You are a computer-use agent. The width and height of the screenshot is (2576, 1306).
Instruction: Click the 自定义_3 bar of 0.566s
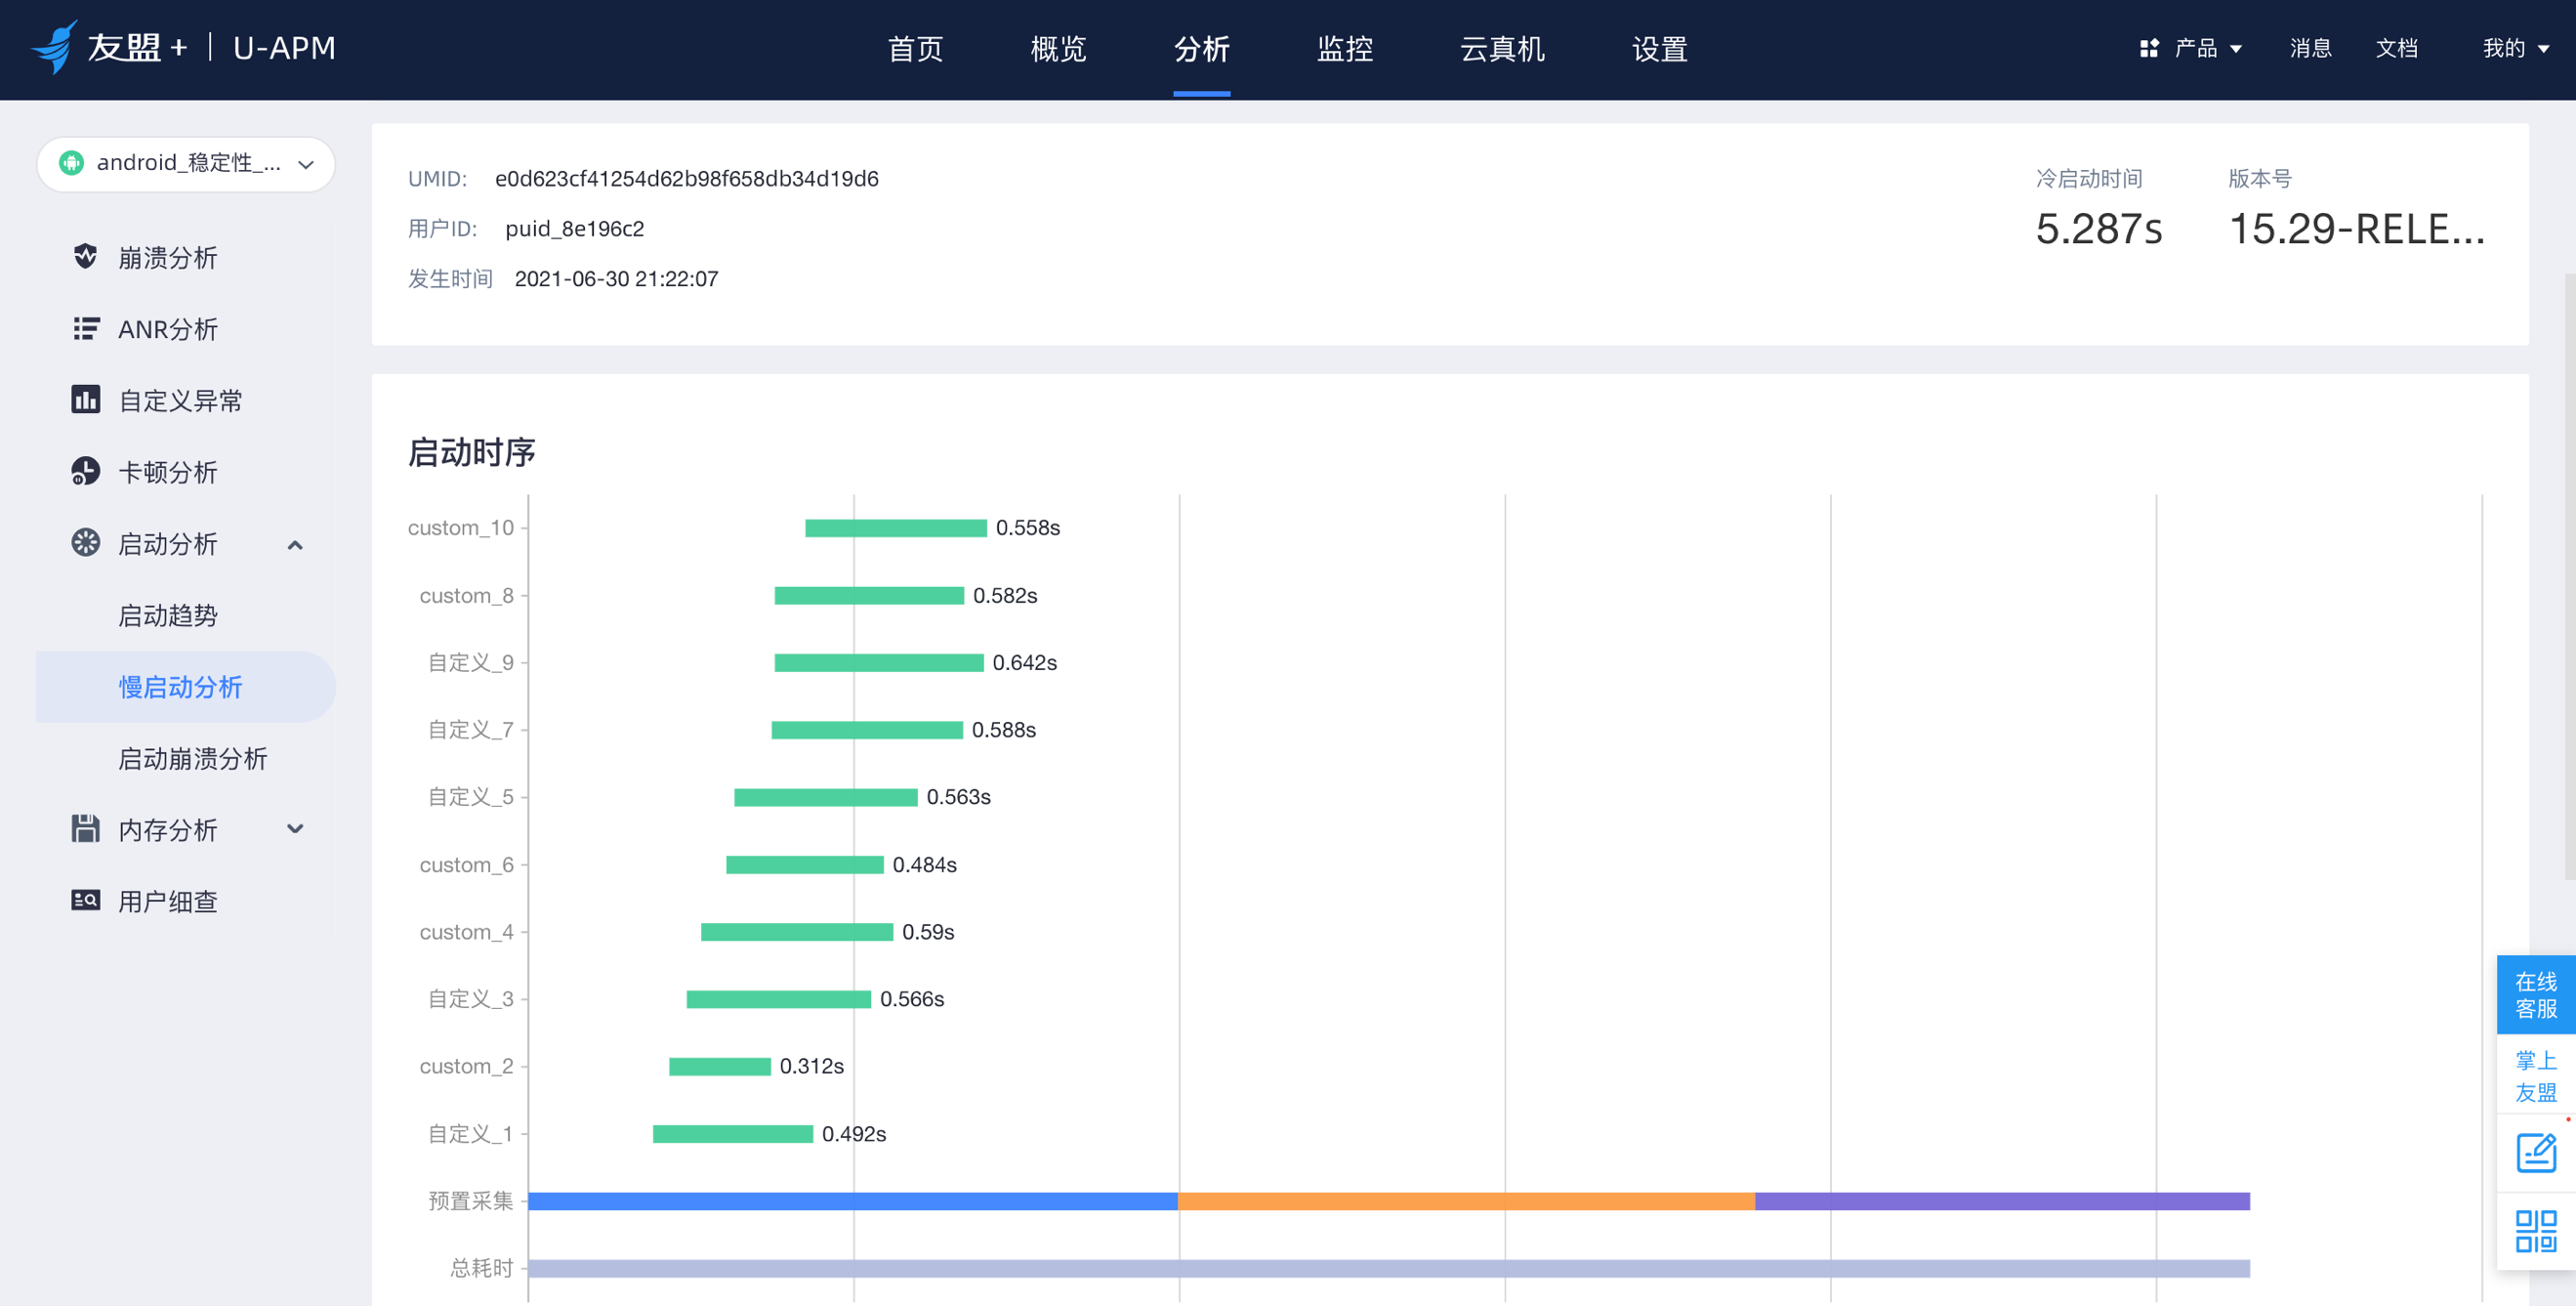click(x=779, y=999)
